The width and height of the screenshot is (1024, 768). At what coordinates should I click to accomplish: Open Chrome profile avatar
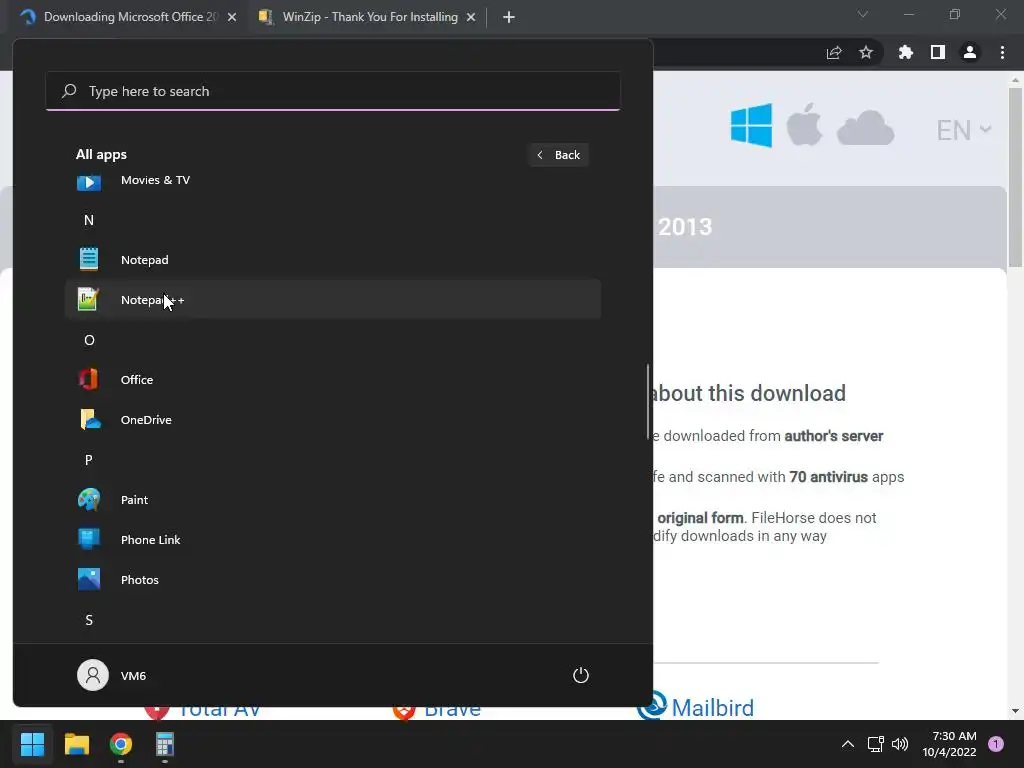(x=970, y=52)
